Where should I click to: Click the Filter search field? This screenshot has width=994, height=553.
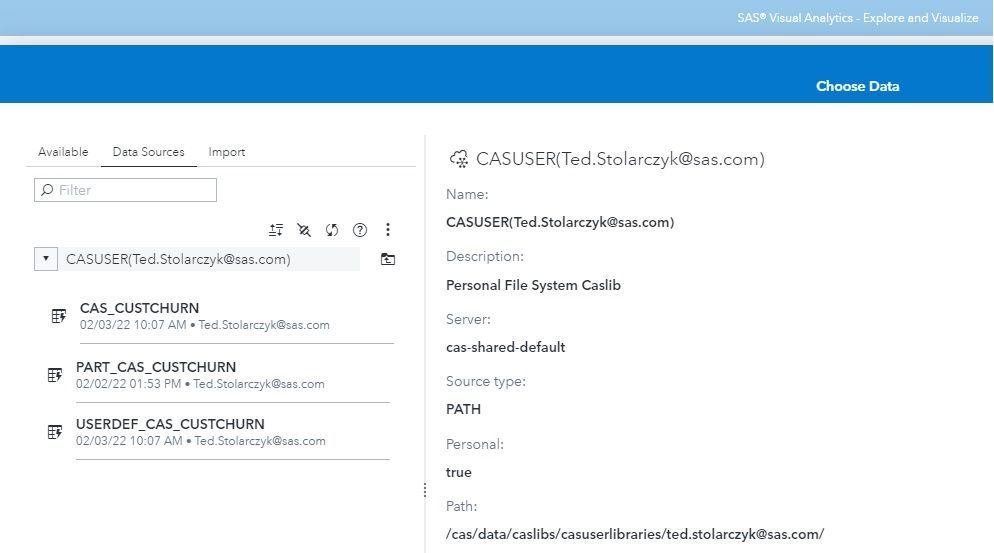(126, 190)
